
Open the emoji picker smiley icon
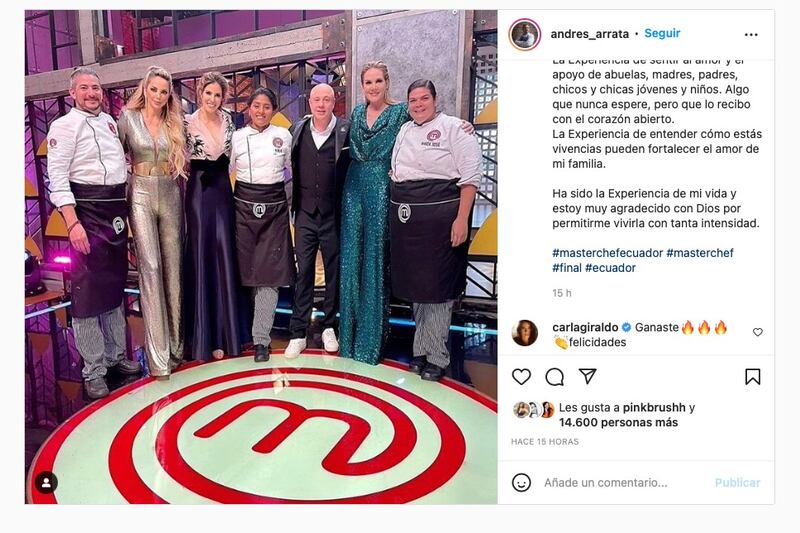(521, 483)
